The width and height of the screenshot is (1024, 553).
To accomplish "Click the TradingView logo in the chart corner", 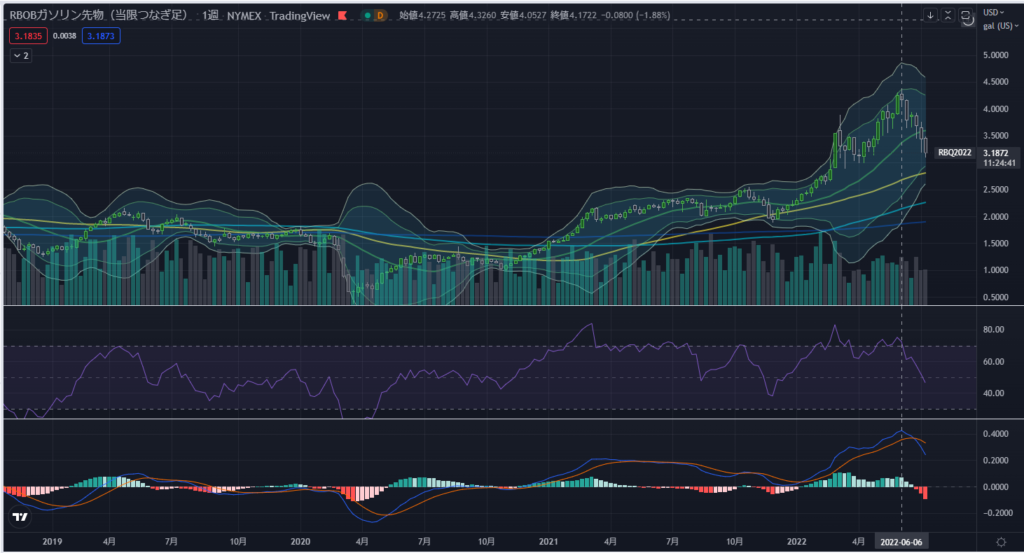I will (x=19, y=517).
